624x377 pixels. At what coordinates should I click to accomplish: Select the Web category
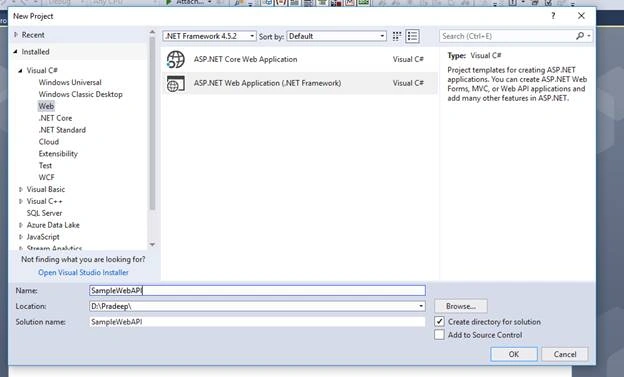[x=46, y=106]
